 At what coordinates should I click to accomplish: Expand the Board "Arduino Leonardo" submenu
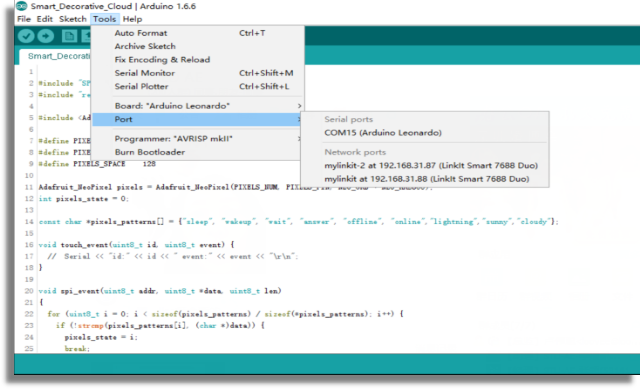tap(198, 106)
